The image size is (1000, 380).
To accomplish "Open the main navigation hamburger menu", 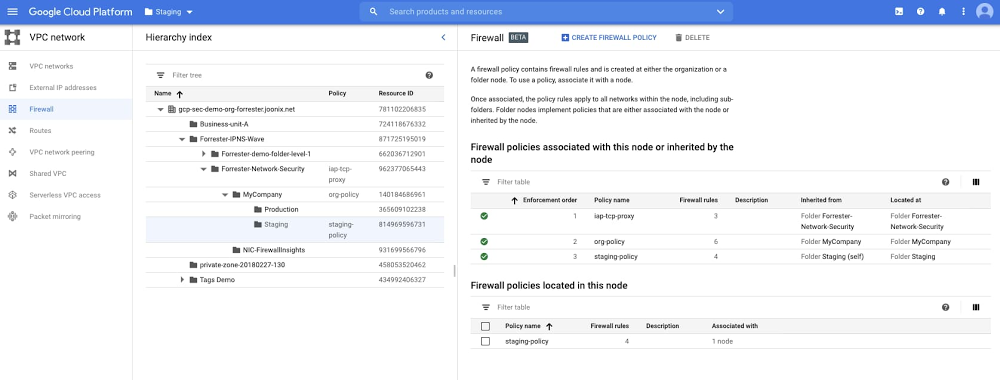I will coord(12,11).
